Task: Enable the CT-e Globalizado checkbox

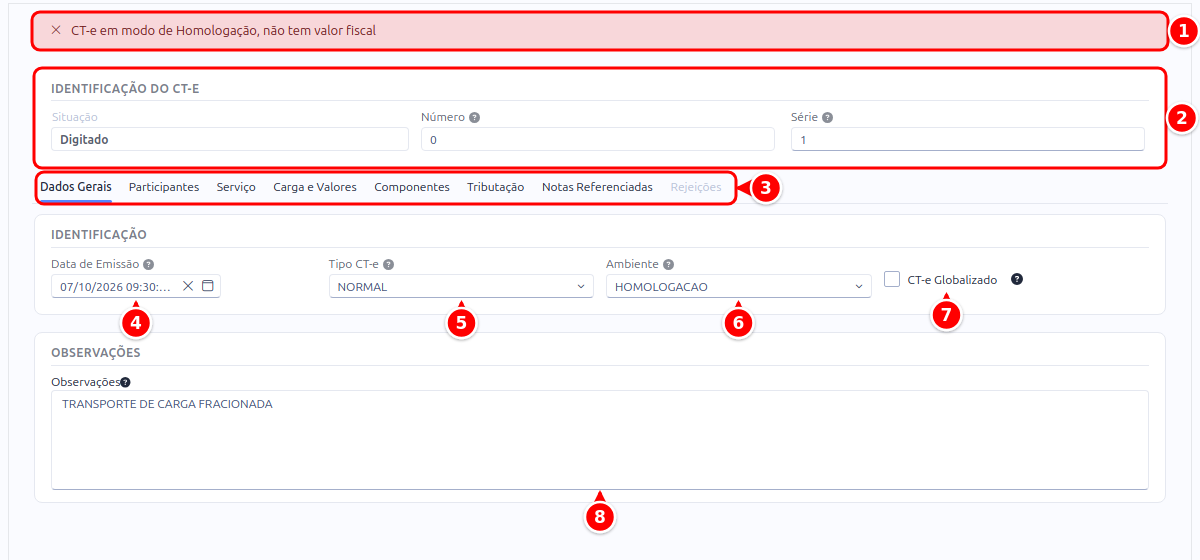Action: pos(892,279)
